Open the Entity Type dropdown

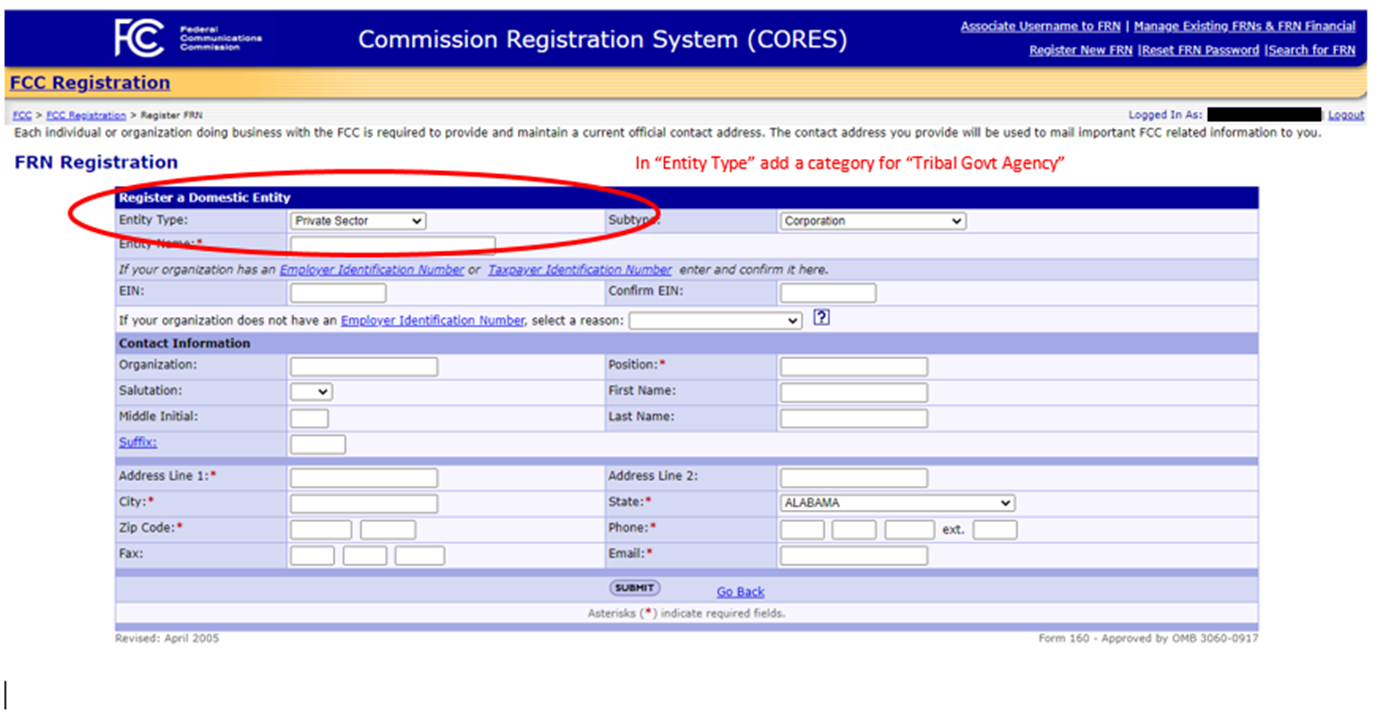click(357, 221)
